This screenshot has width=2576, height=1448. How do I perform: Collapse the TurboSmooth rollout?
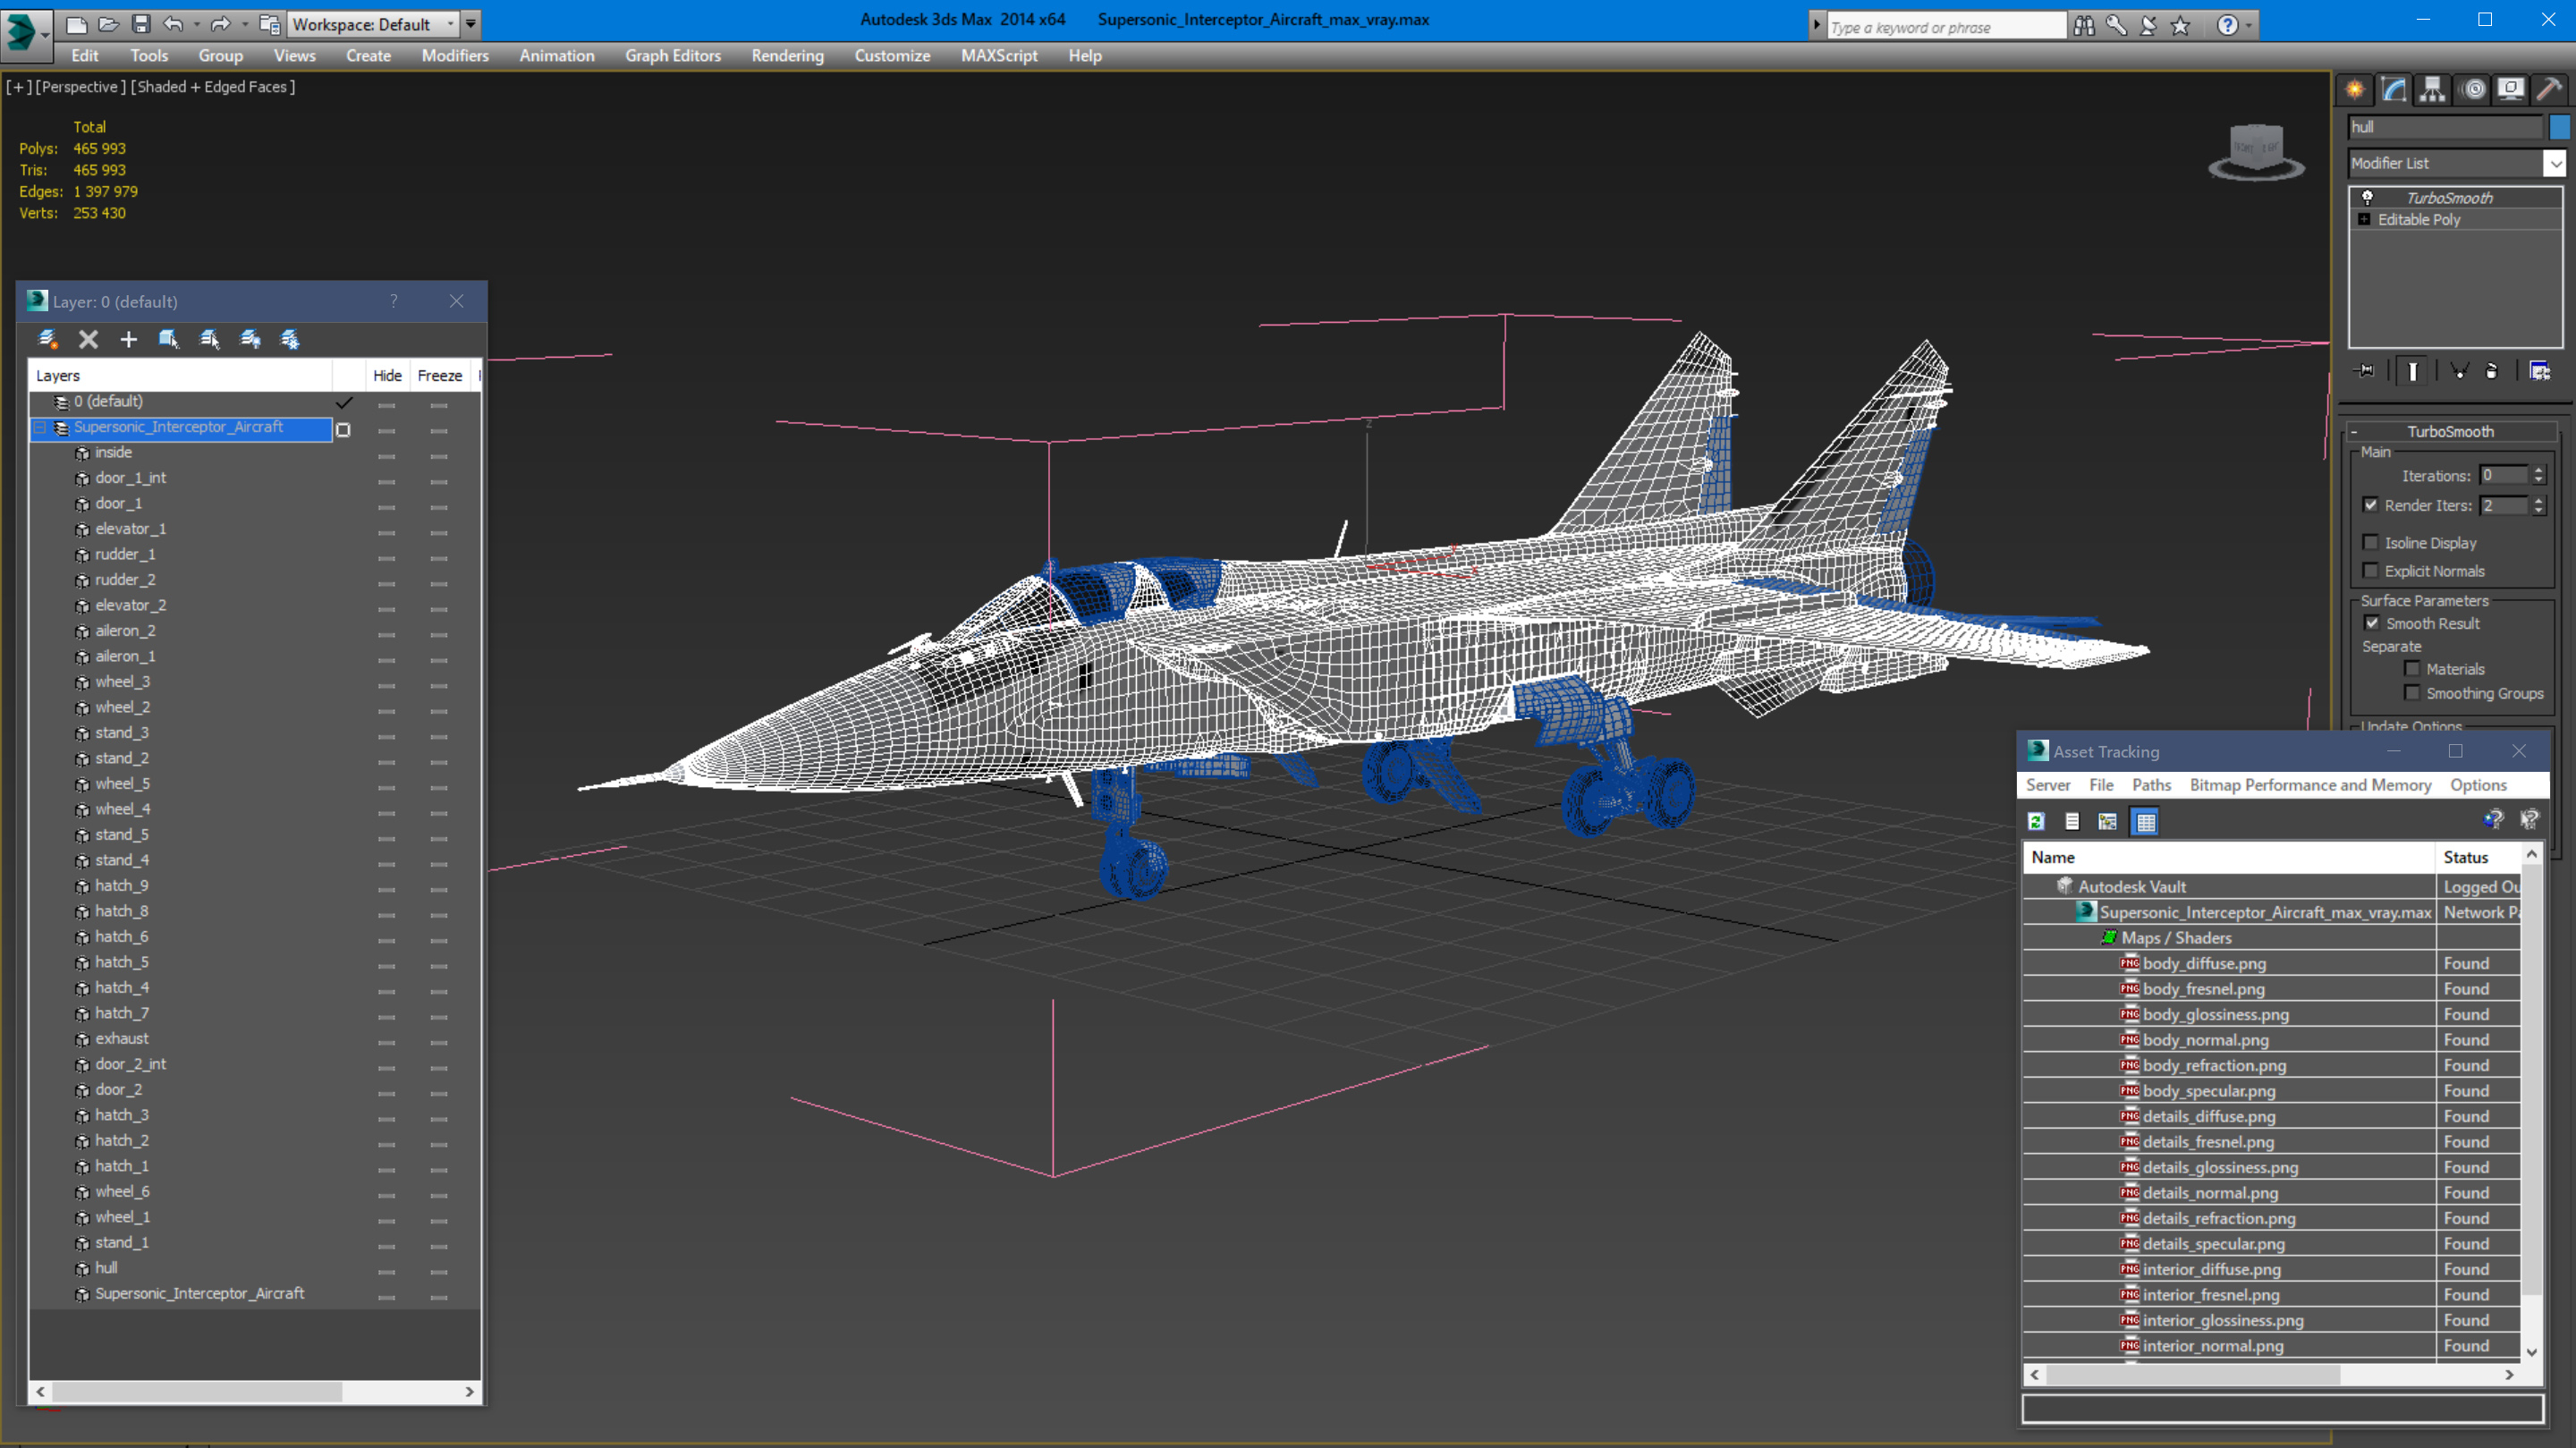pos(2354,432)
